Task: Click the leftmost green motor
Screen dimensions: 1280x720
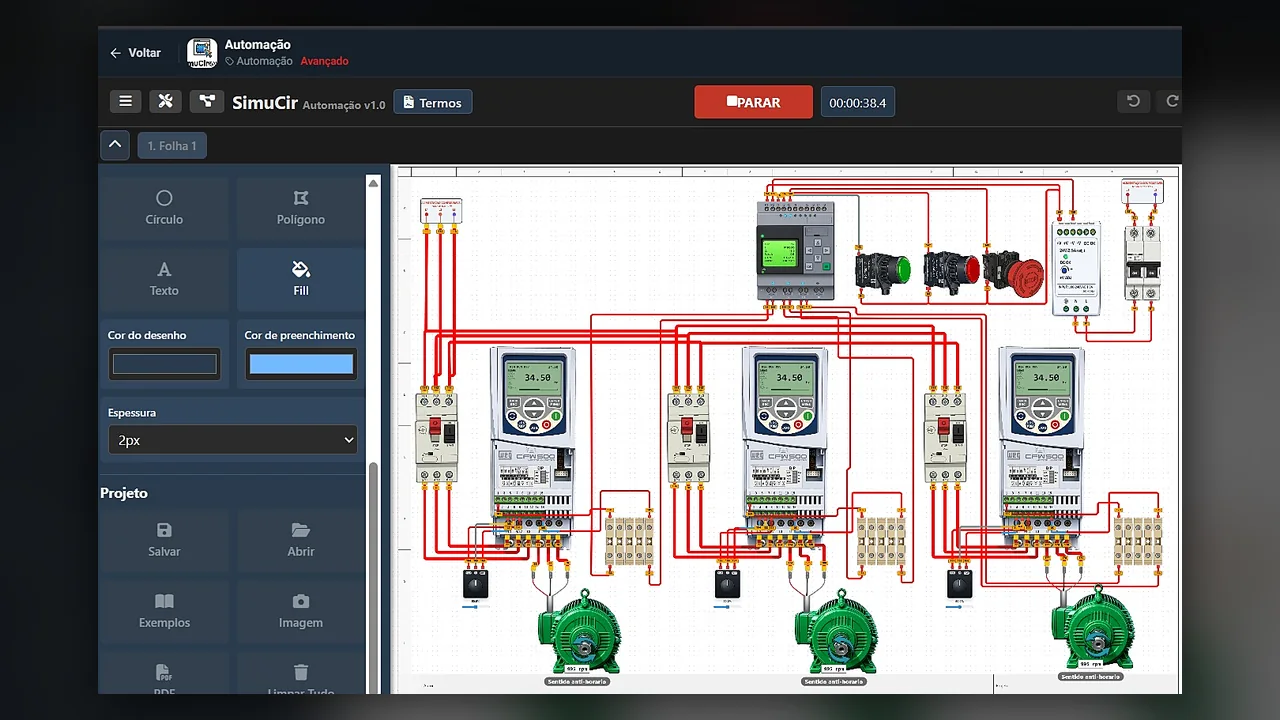Action: pos(579,632)
